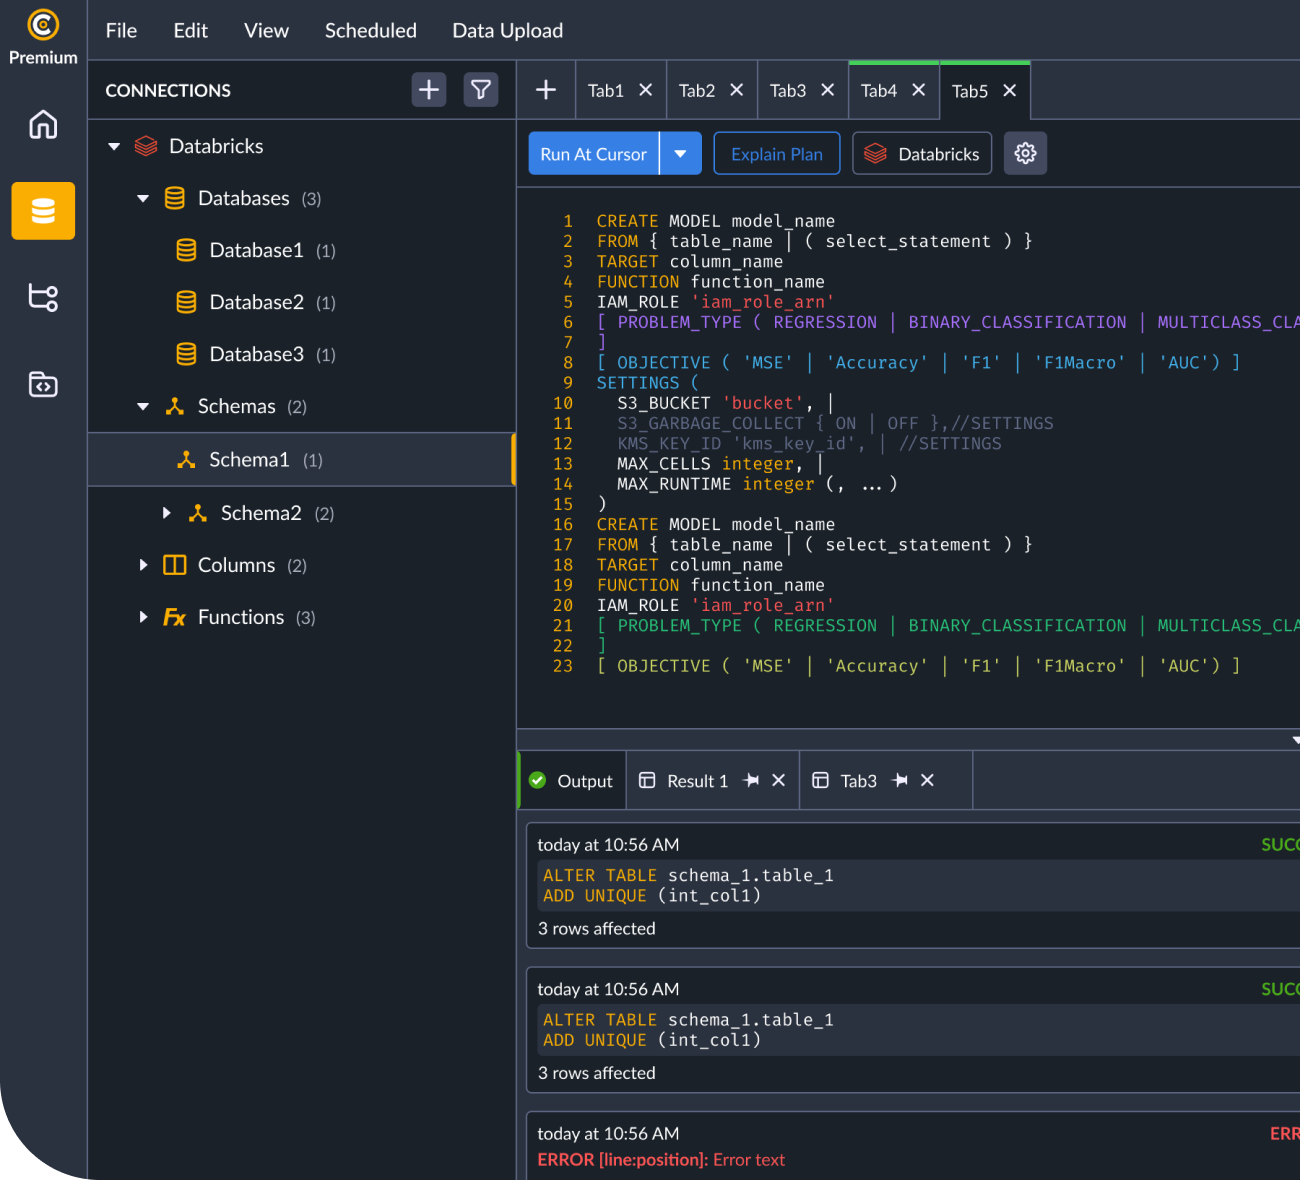
Task: Click the Schemas node icon
Action: click(x=175, y=406)
